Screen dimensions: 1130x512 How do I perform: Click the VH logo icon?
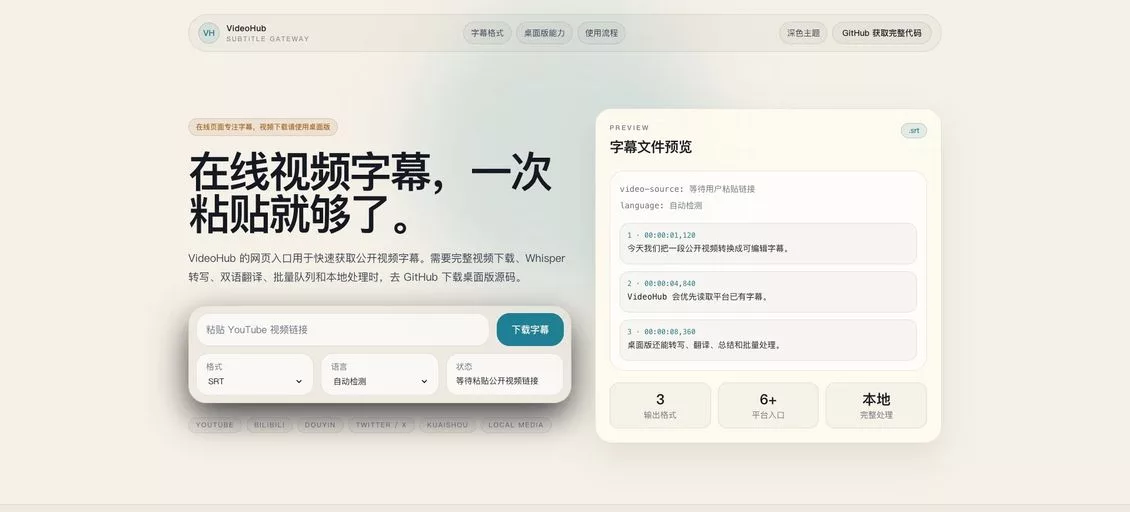pos(209,33)
